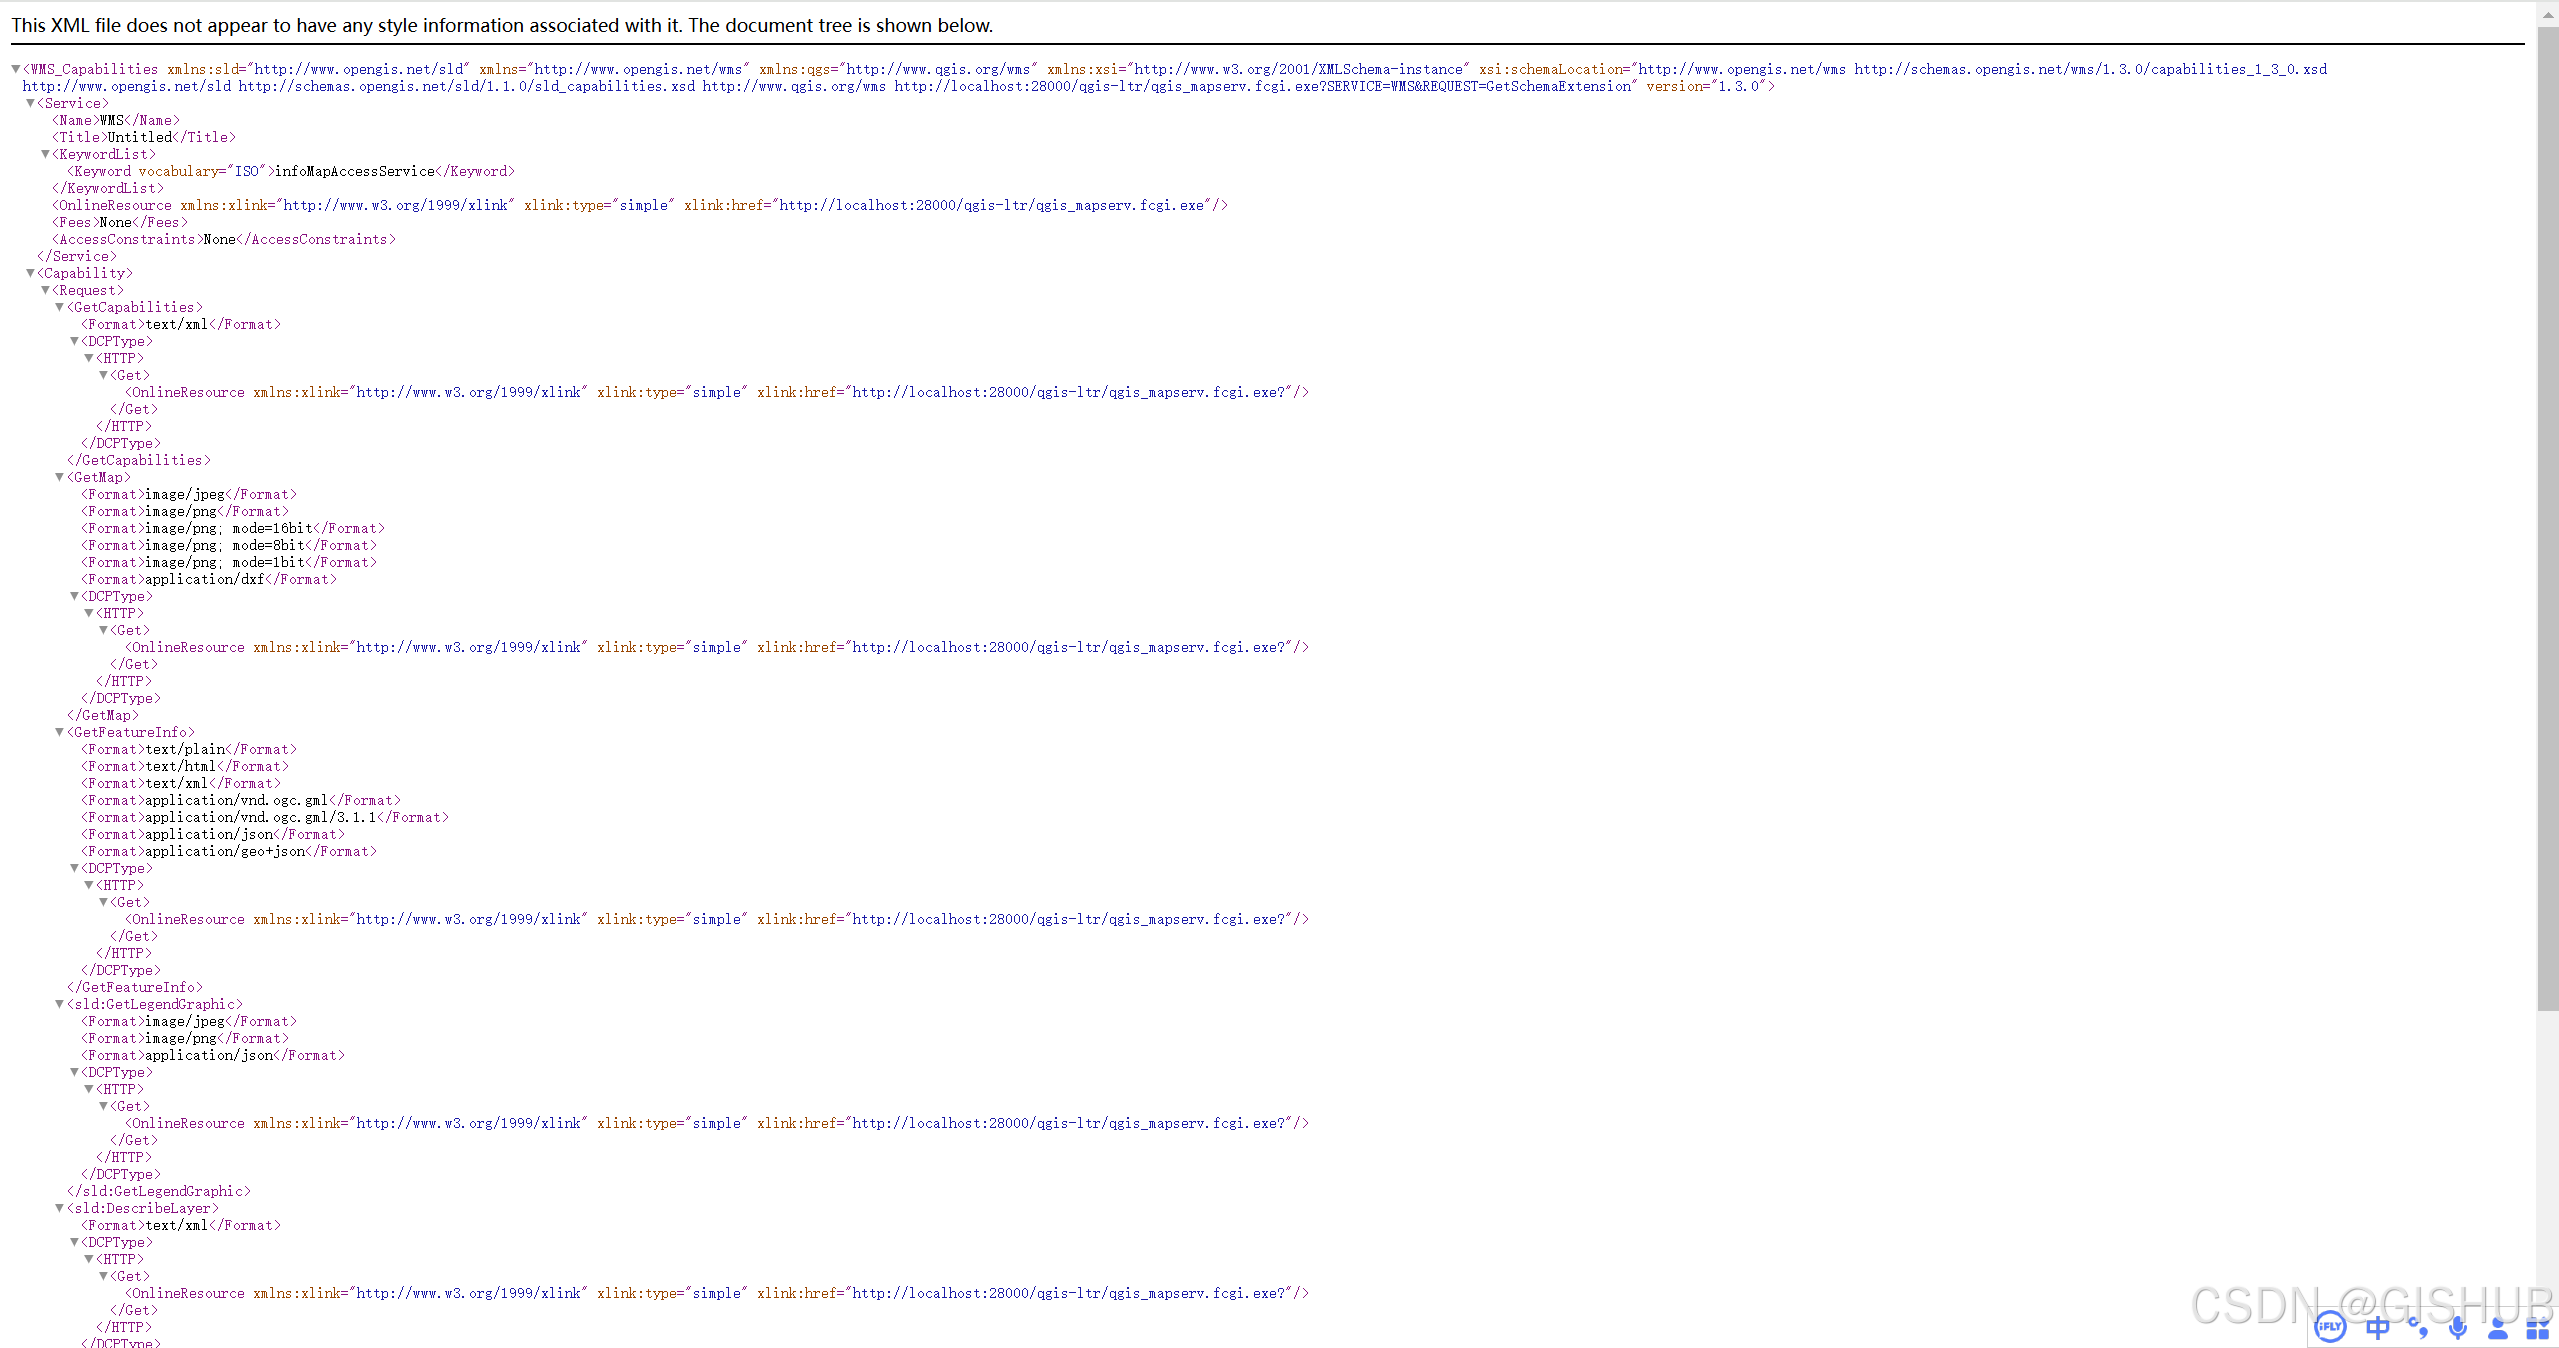Collapse the GetMap element

click(x=59, y=477)
